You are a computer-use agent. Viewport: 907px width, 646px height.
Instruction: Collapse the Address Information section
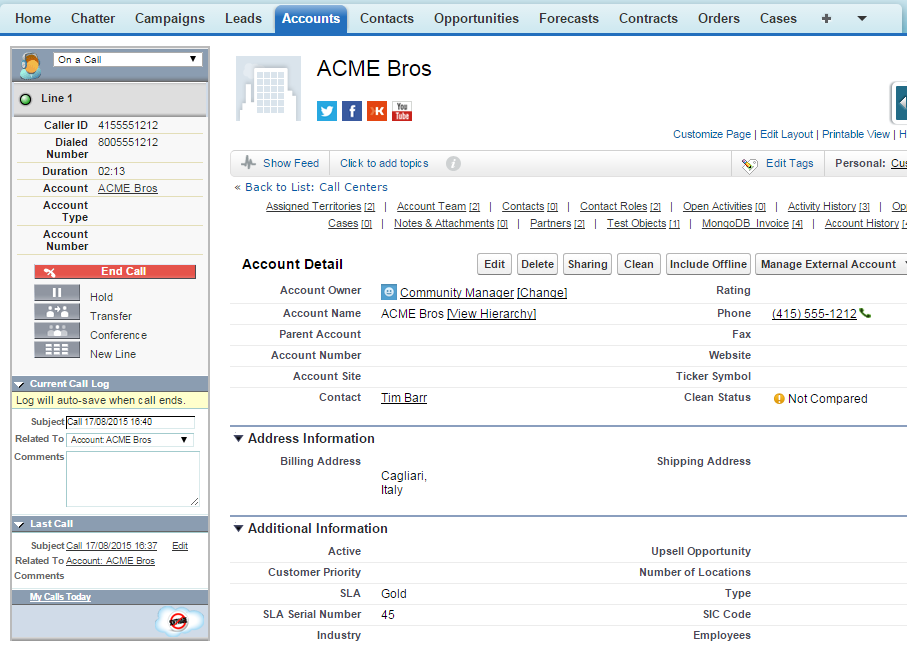(238, 438)
